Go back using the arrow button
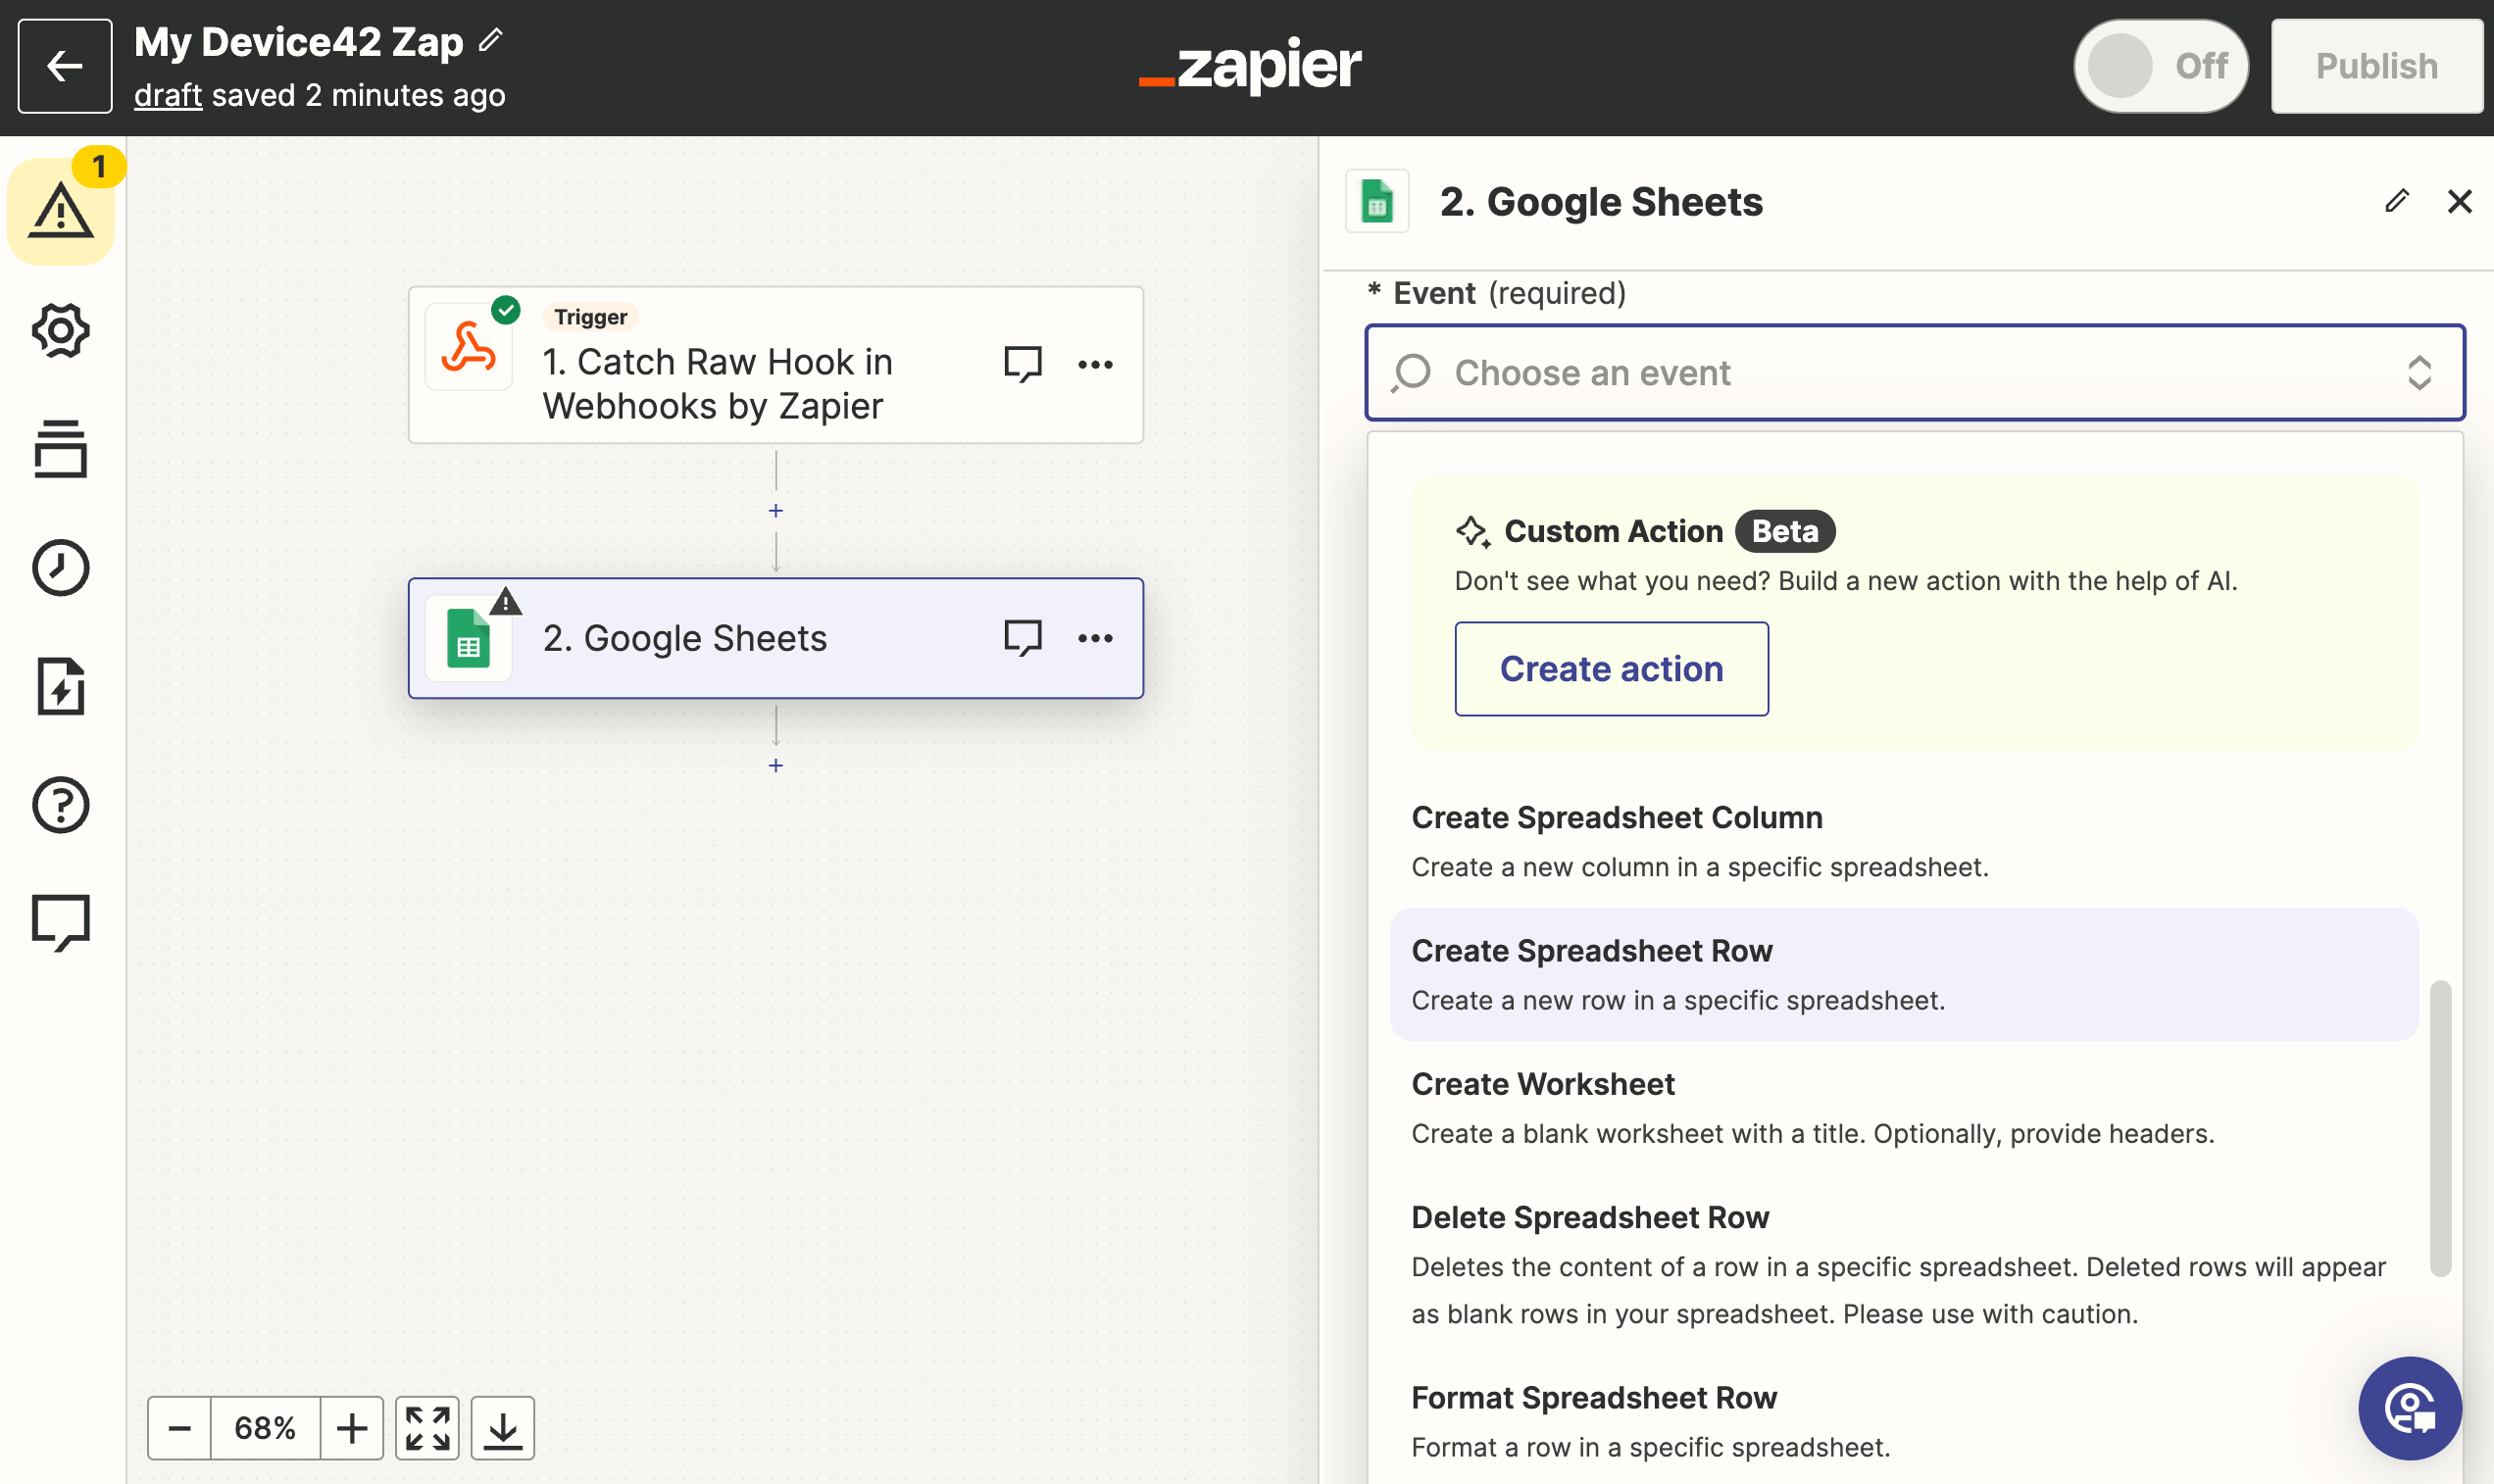Image resolution: width=2494 pixels, height=1484 pixels. [x=65, y=66]
